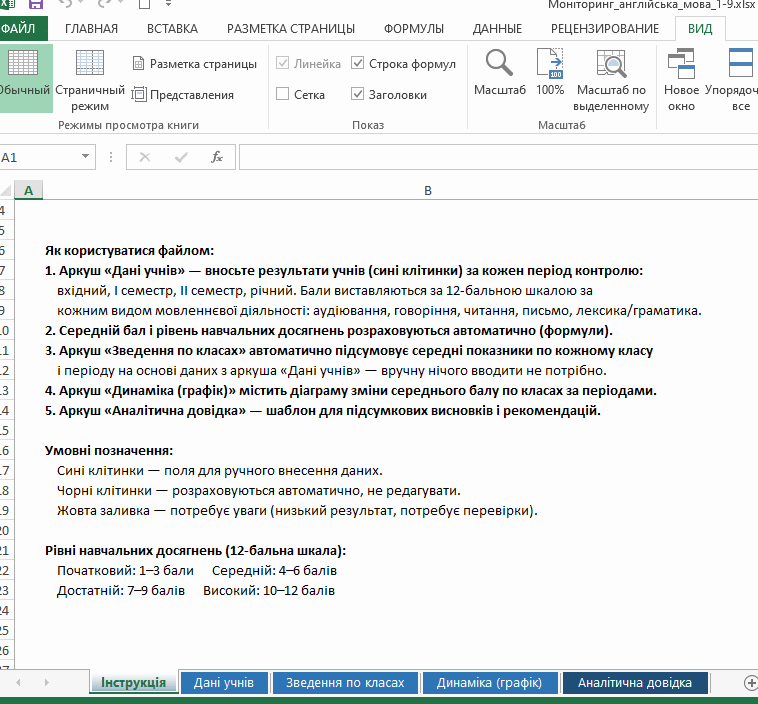The width and height of the screenshot is (758, 704).
Task: Switch to ВСТАВКА ribbon tab
Action: [172, 29]
